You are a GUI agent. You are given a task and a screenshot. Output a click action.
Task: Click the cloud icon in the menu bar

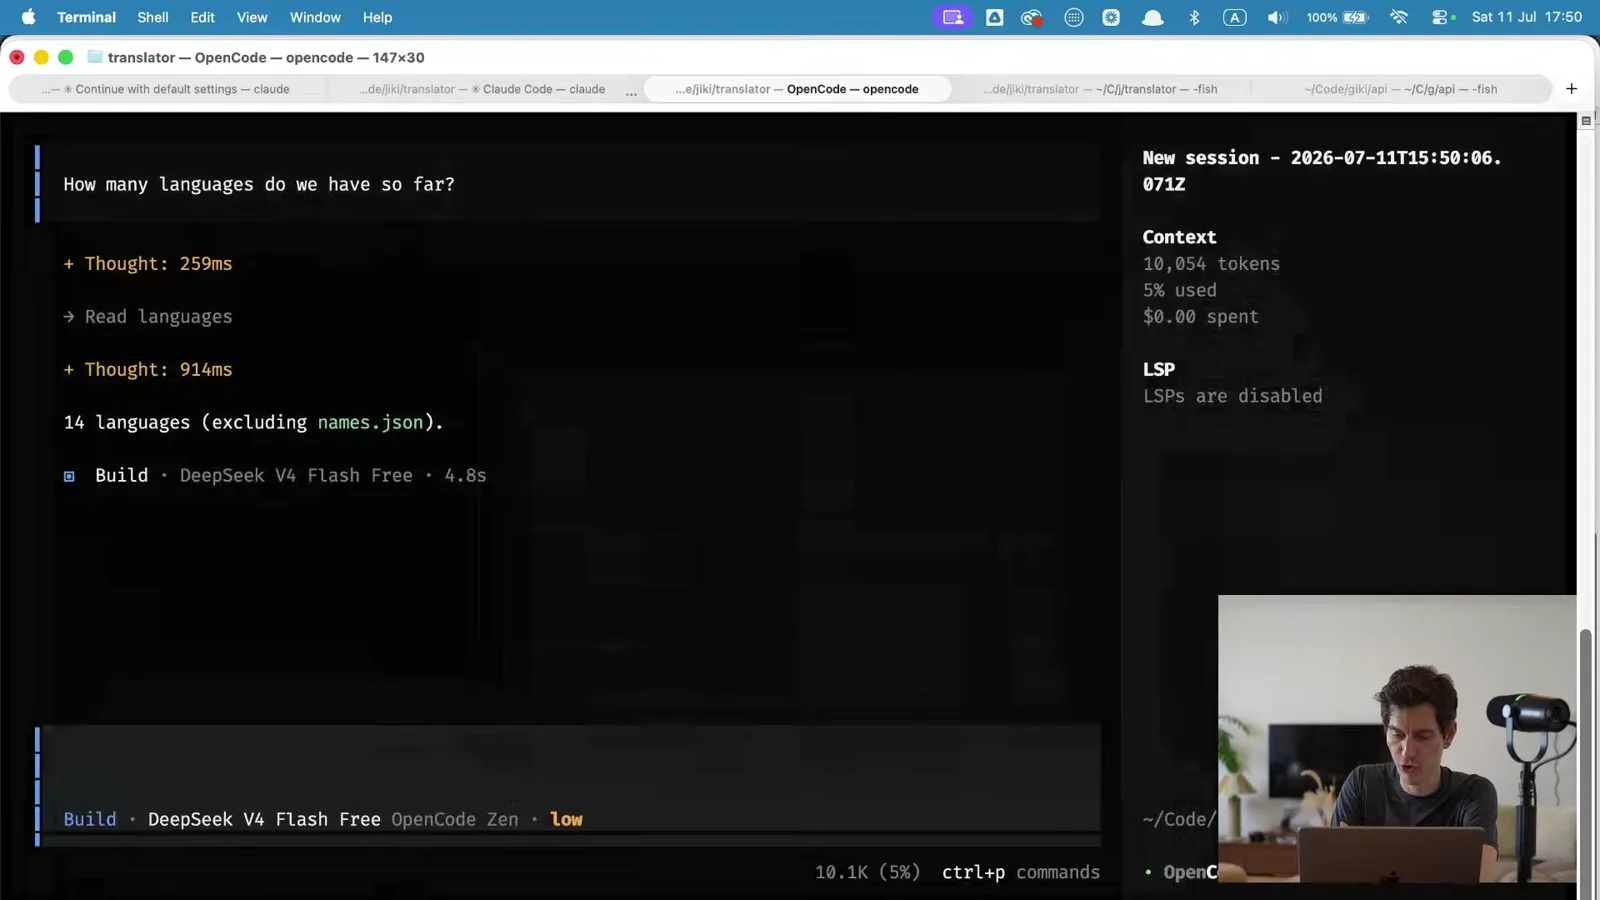tap(1153, 17)
